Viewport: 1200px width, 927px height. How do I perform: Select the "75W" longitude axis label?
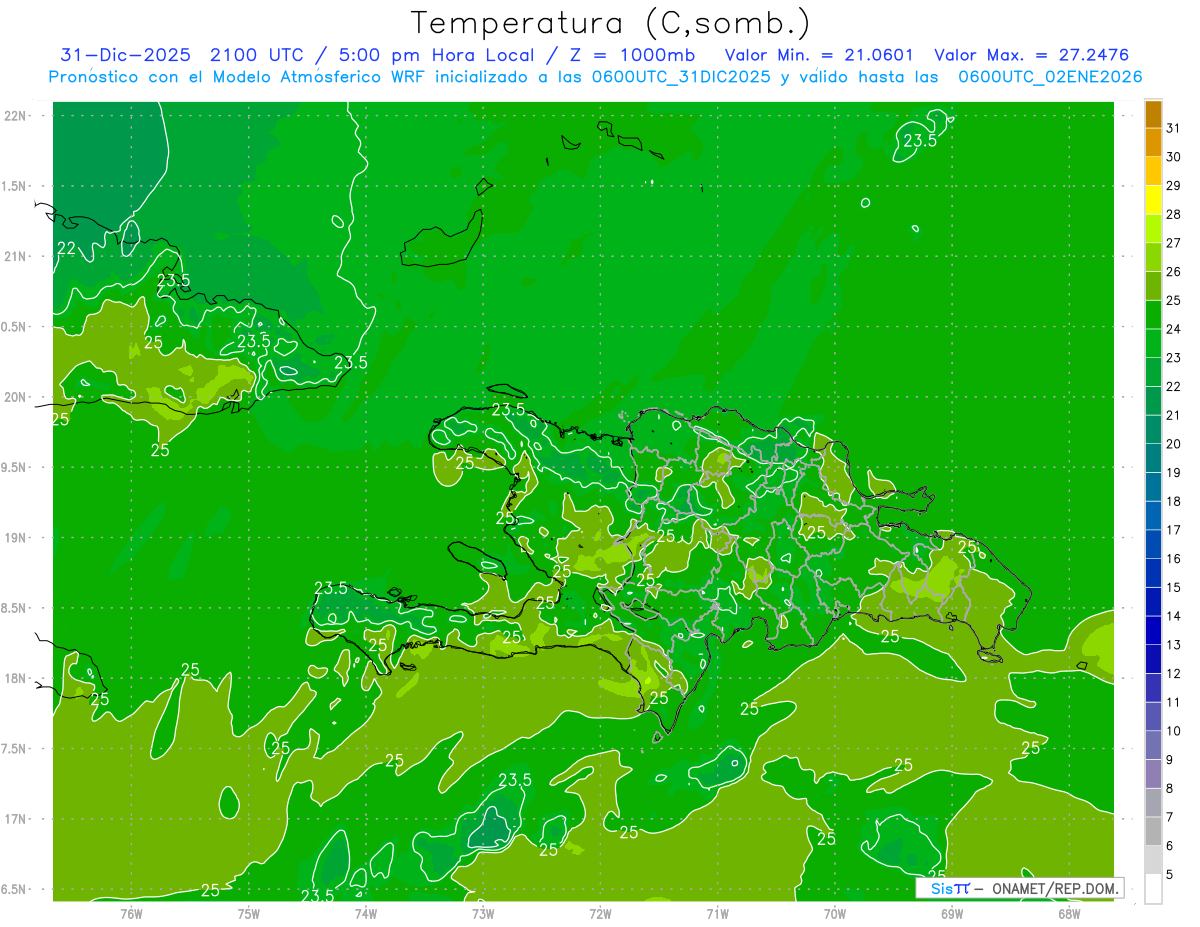[x=249, y=913]
